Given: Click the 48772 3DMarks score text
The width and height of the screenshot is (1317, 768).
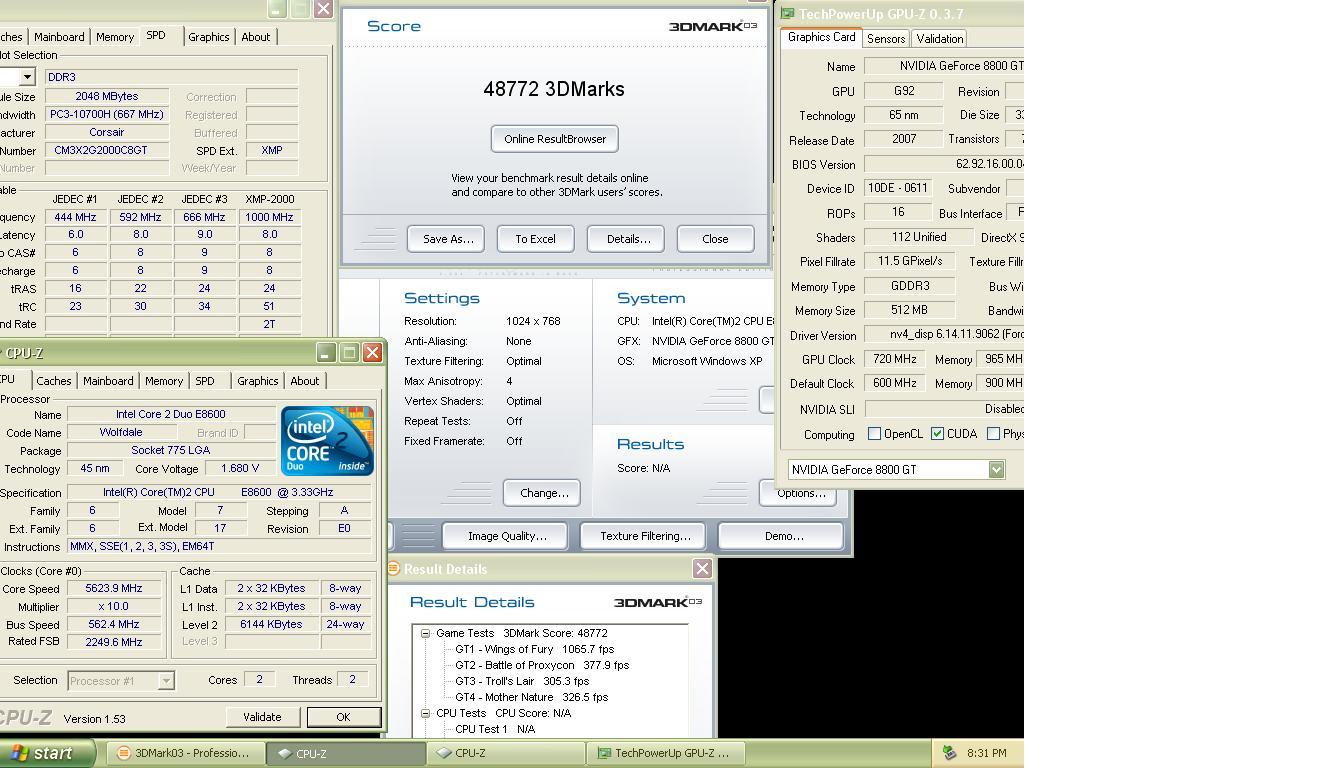Looking at the screenshot, I should pos(554,89).
